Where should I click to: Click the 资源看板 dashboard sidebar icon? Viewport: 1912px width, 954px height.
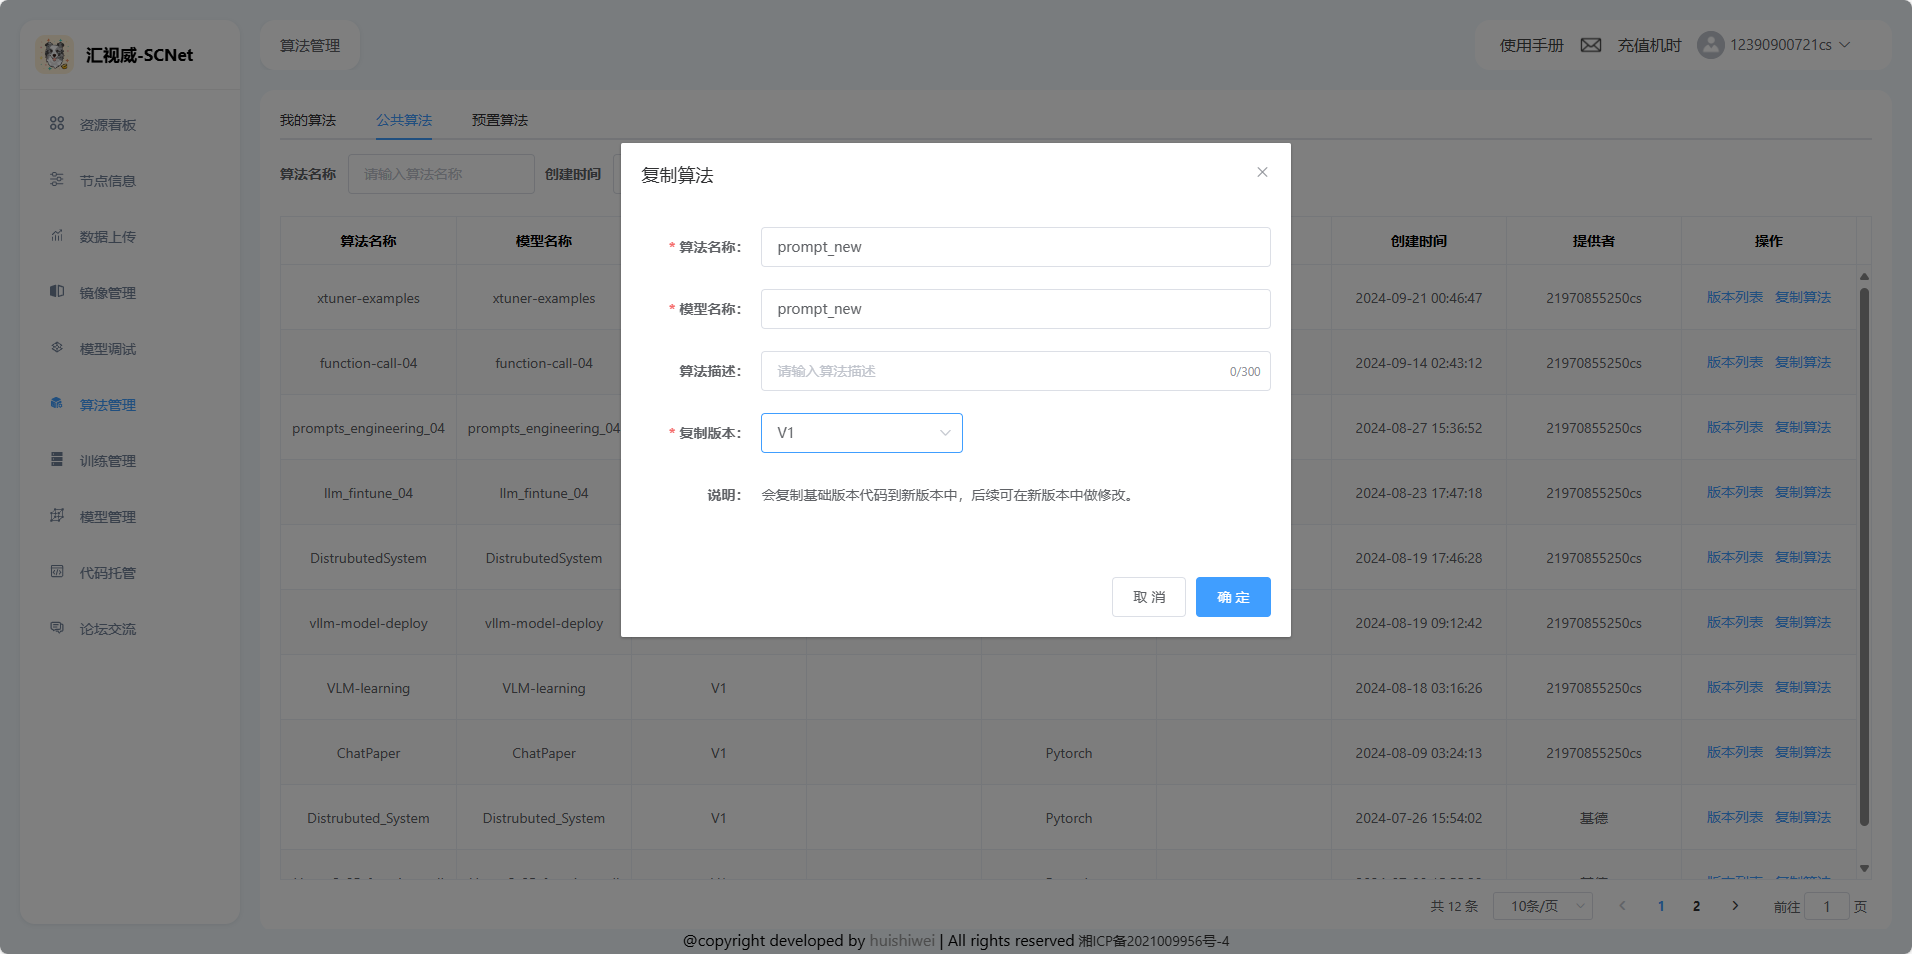57,124
